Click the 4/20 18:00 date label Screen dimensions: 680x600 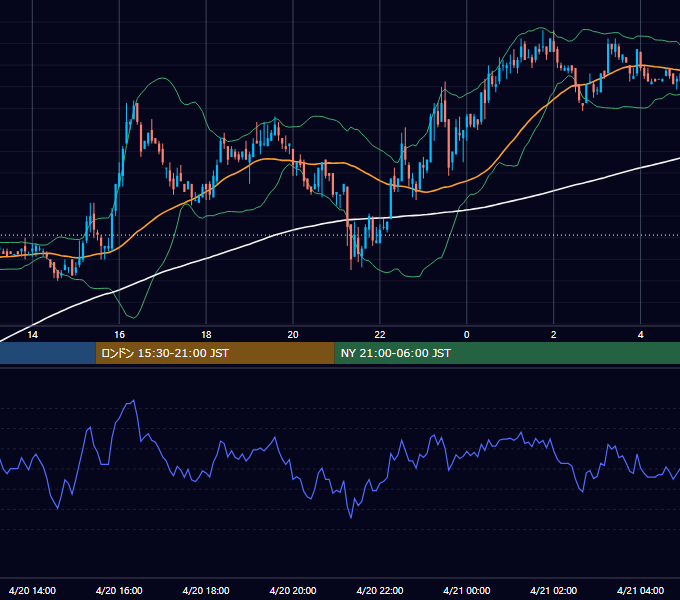tap(206, 590)
